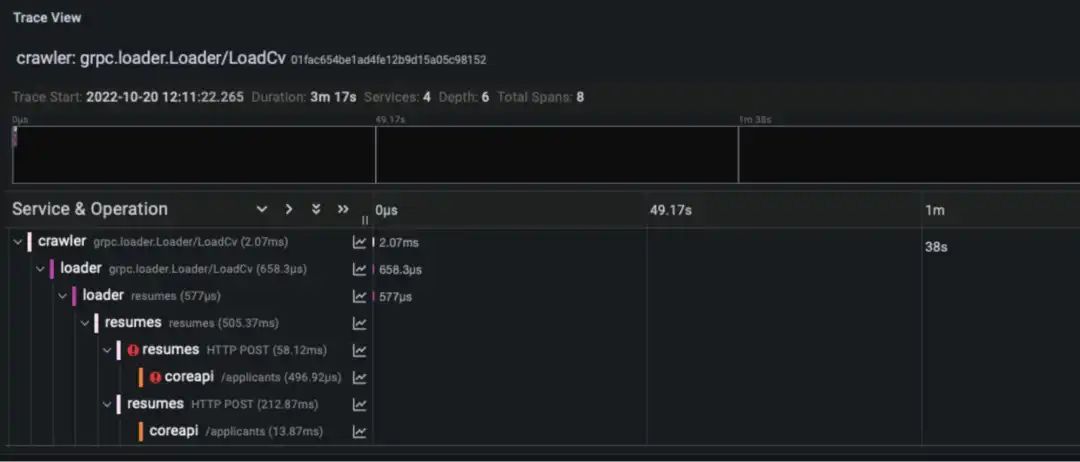Open chart icon for coreapi /applicants (496.92µs)
Image resolution: width=1080 pixels, height=462 pixels.
360,377
